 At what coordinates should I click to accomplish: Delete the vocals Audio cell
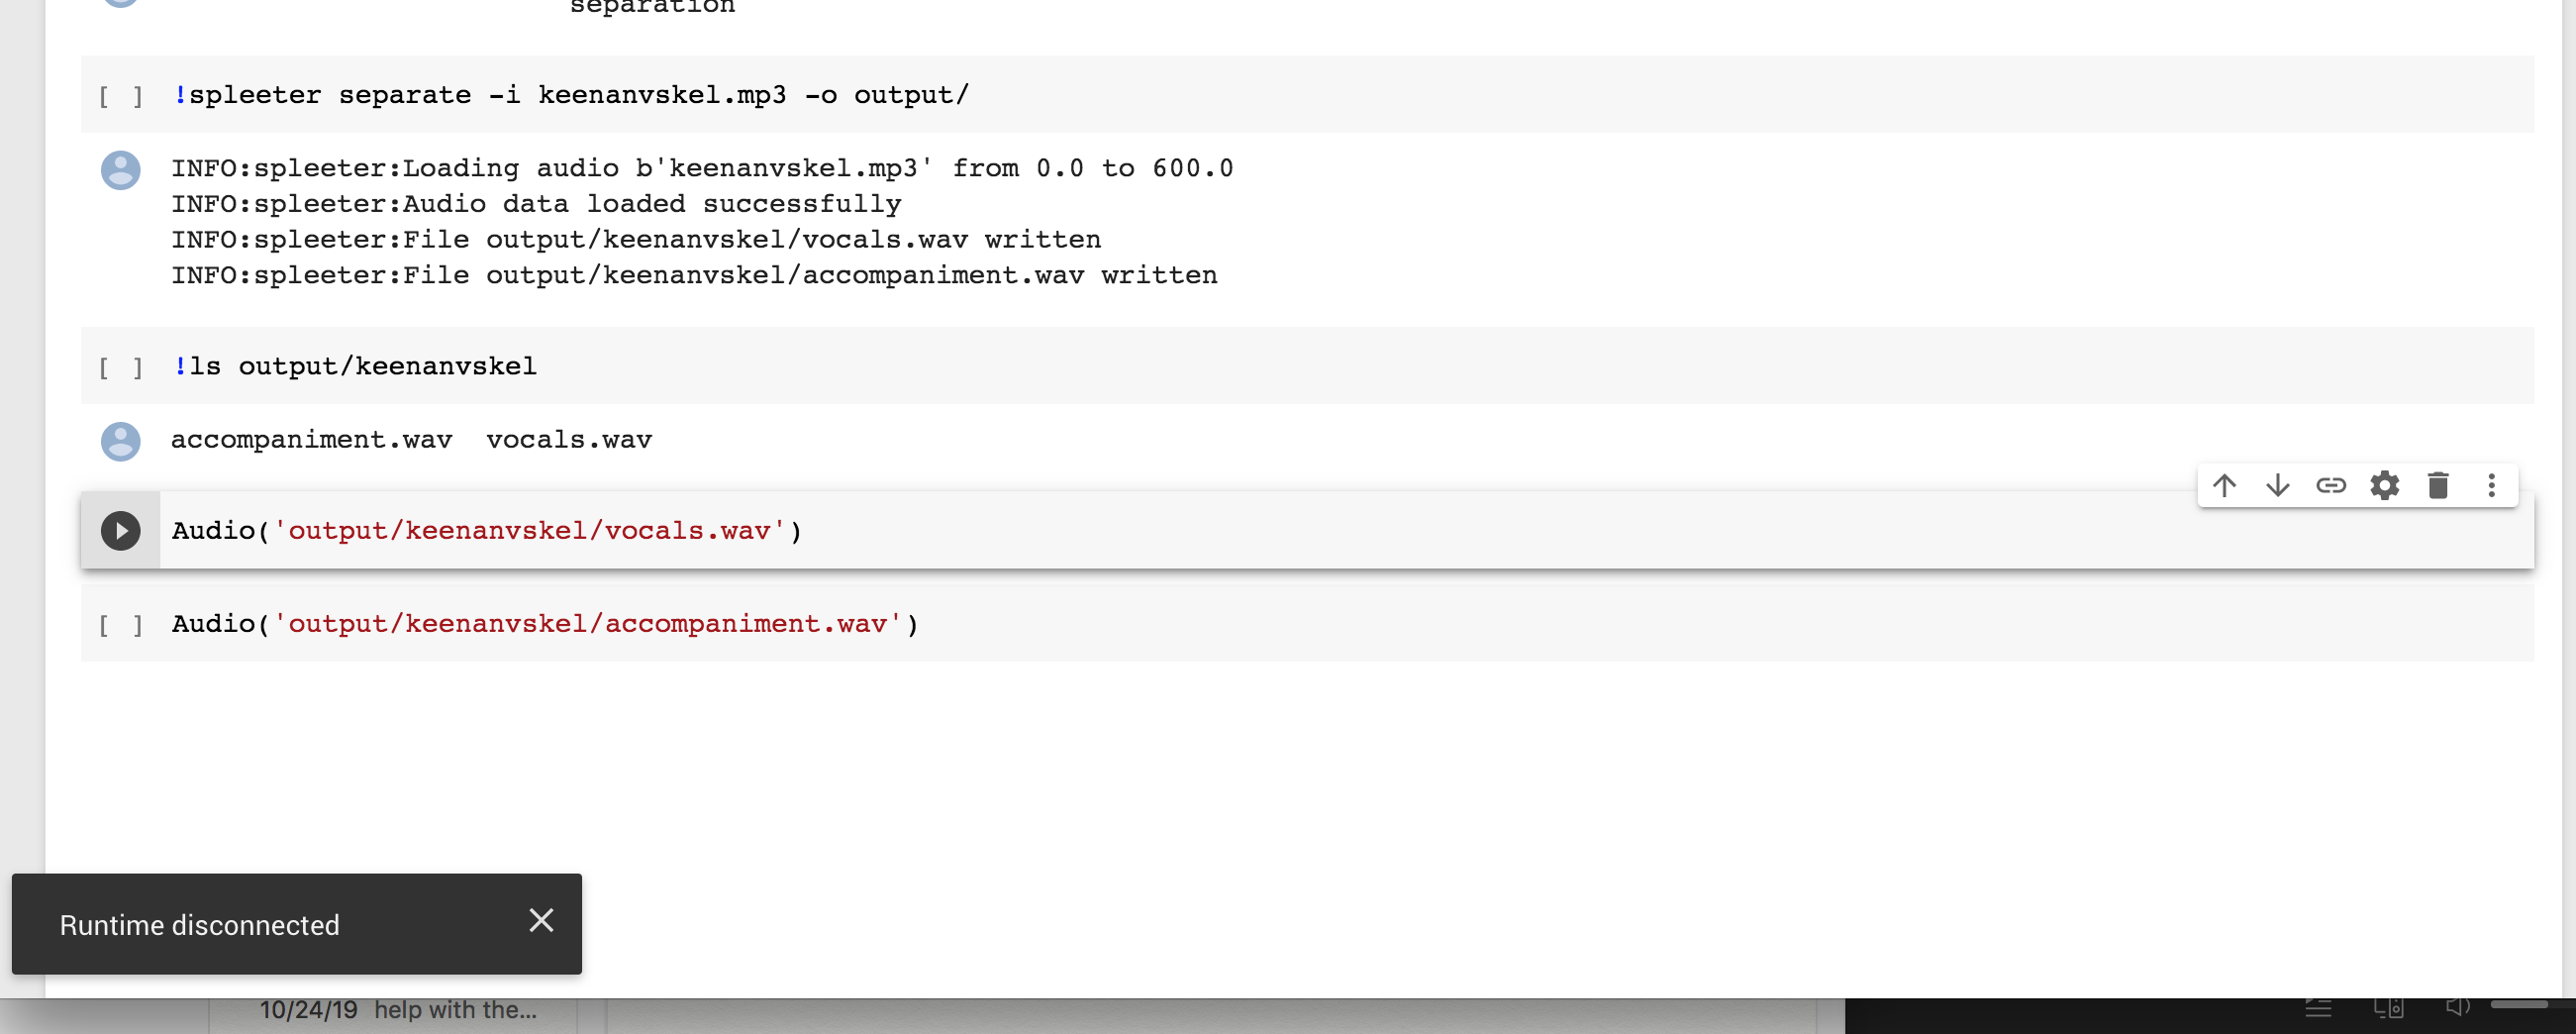pos(2438,486)
